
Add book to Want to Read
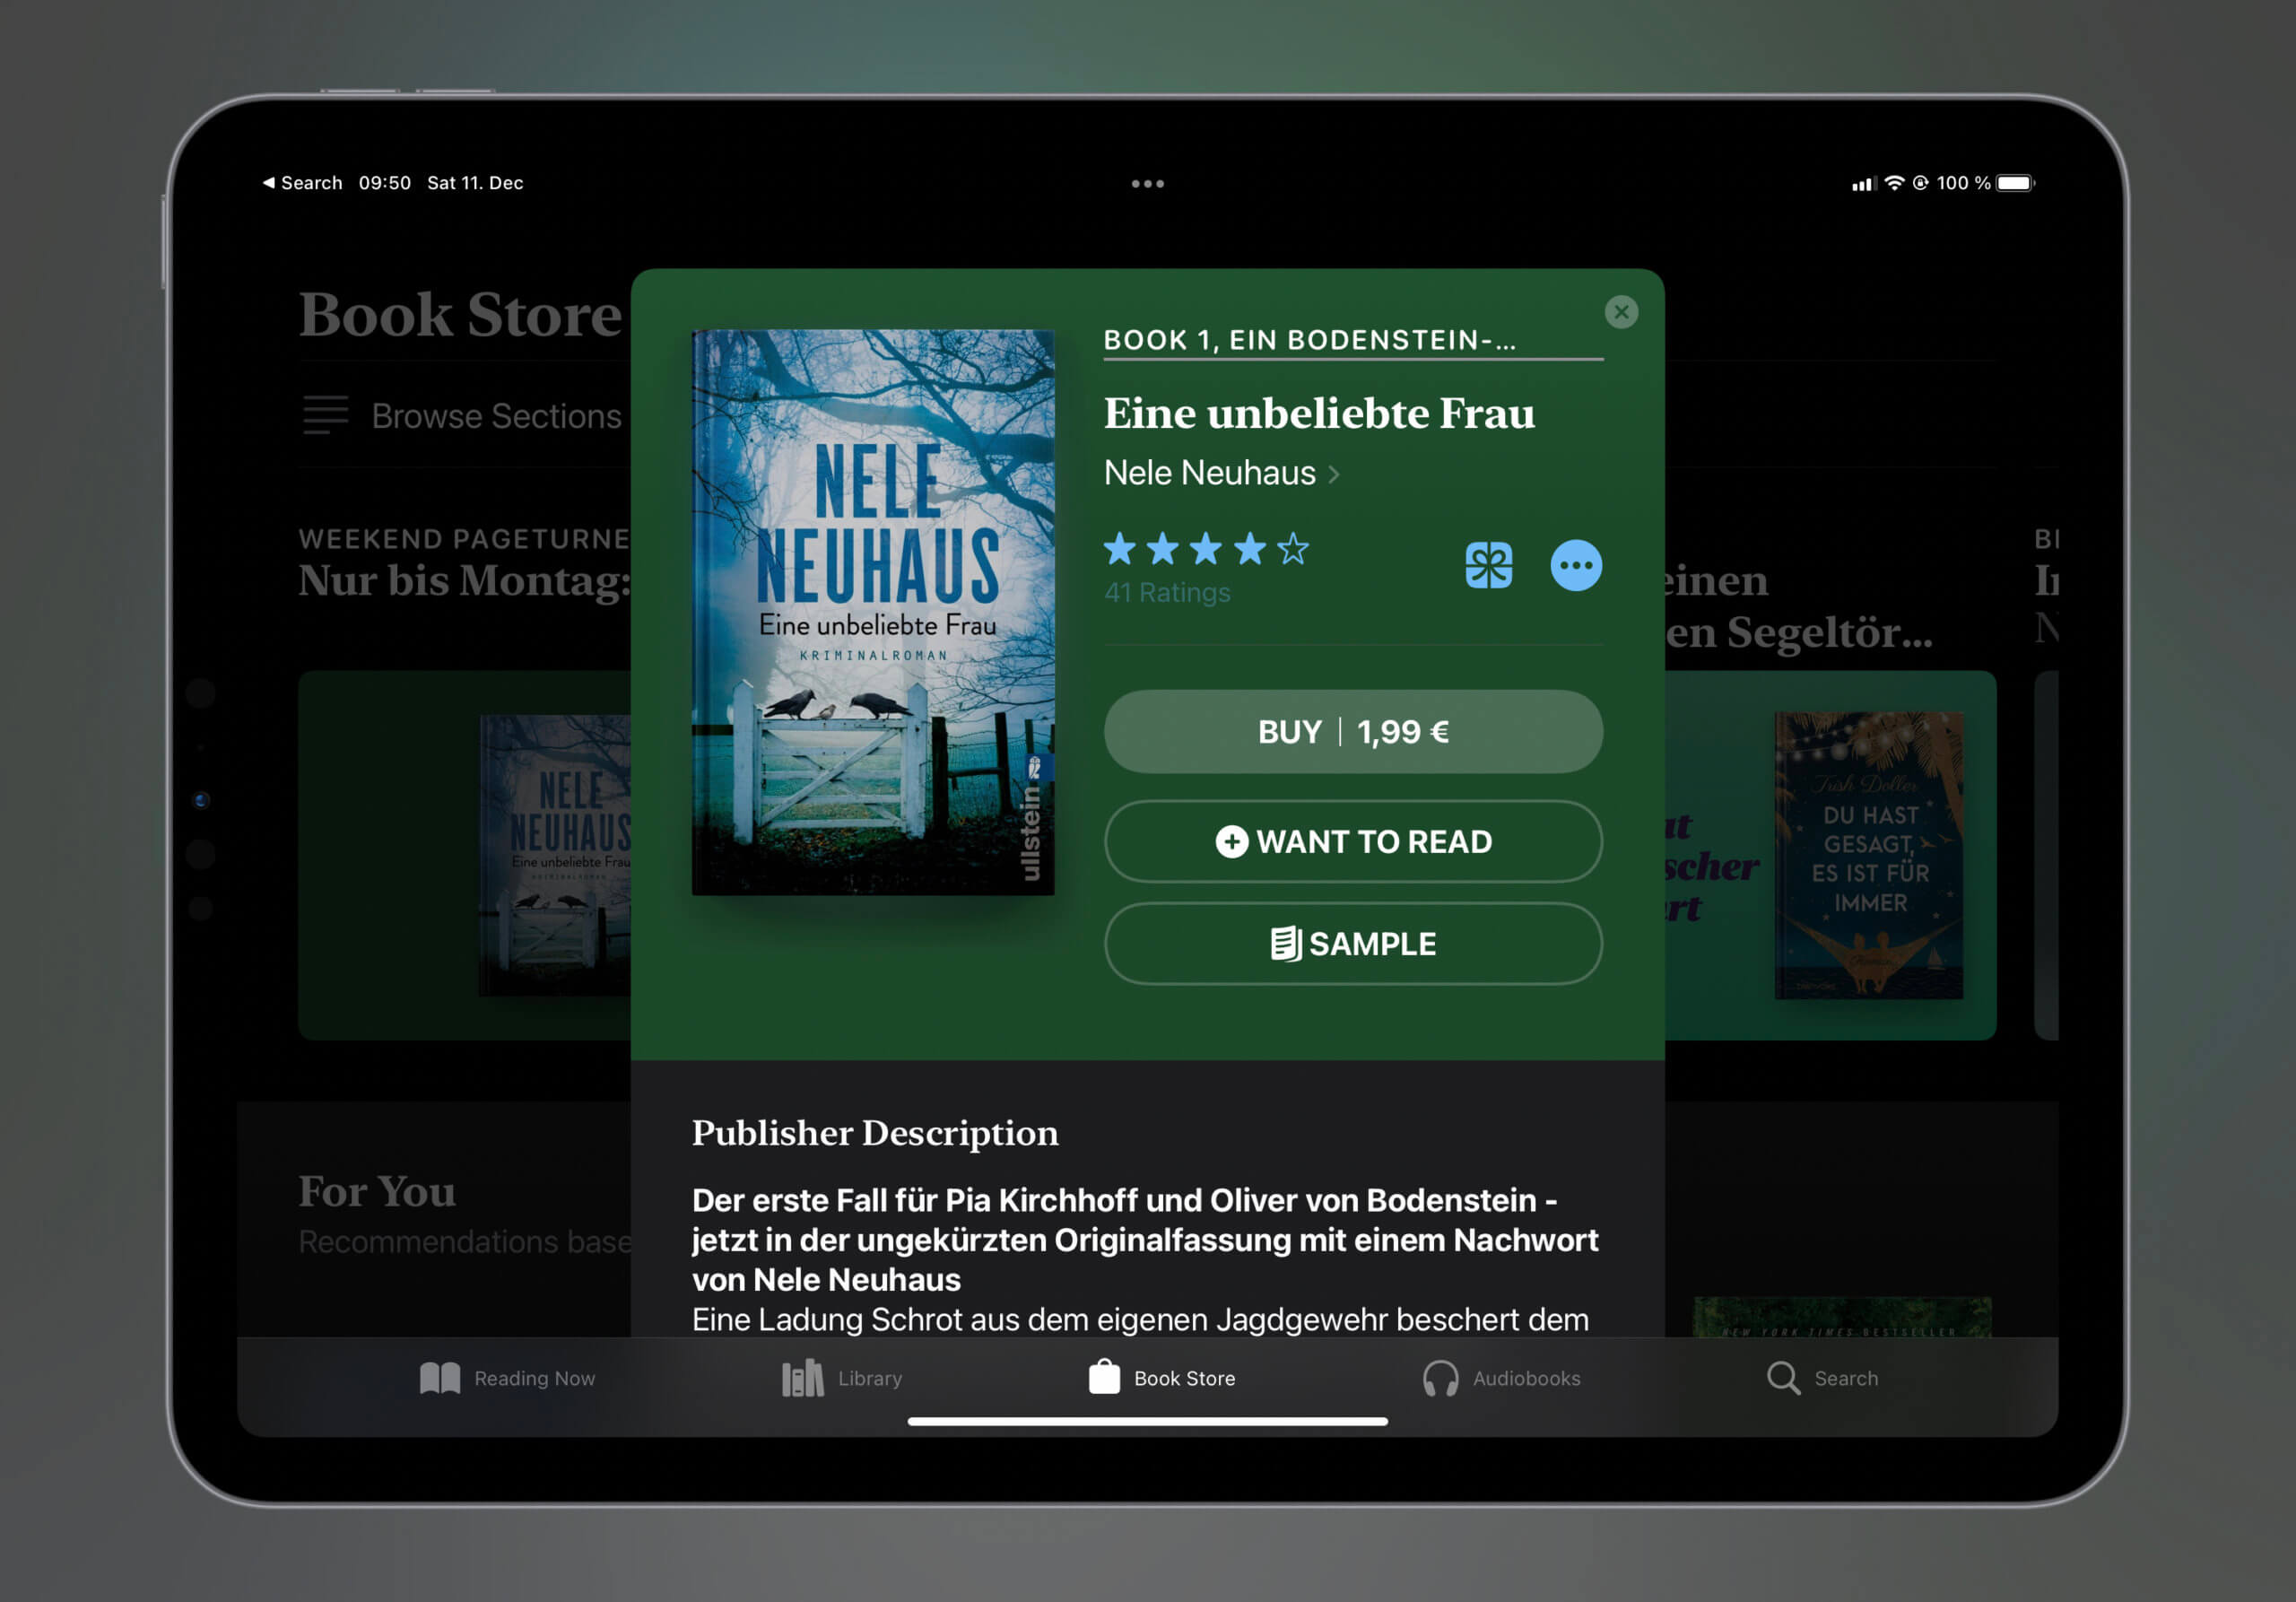point(1353,841)
